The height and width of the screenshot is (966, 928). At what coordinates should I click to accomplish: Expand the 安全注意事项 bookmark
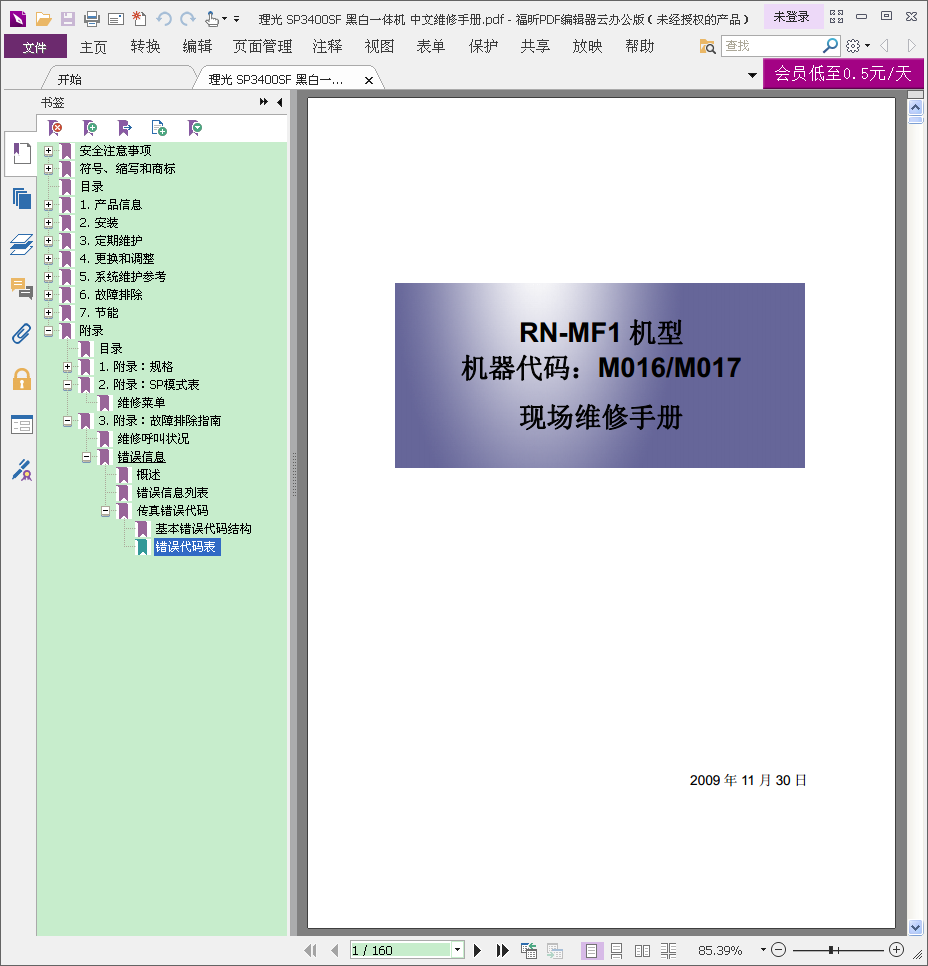point(48,151)
